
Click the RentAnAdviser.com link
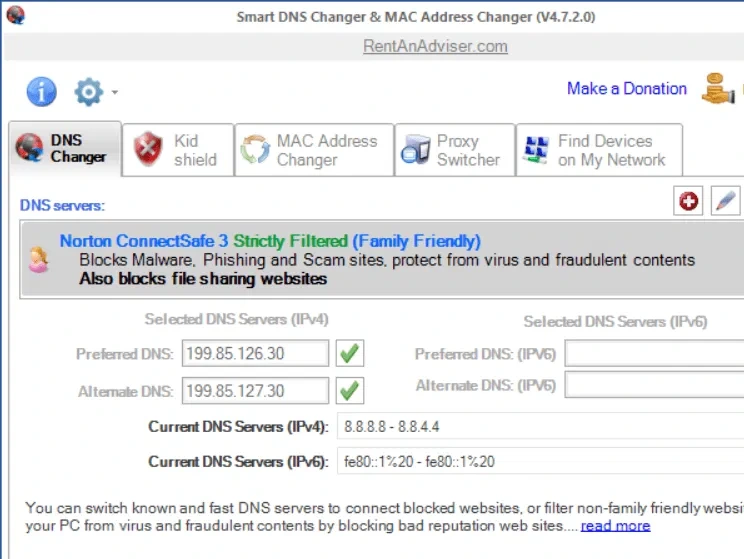point(435,46)
